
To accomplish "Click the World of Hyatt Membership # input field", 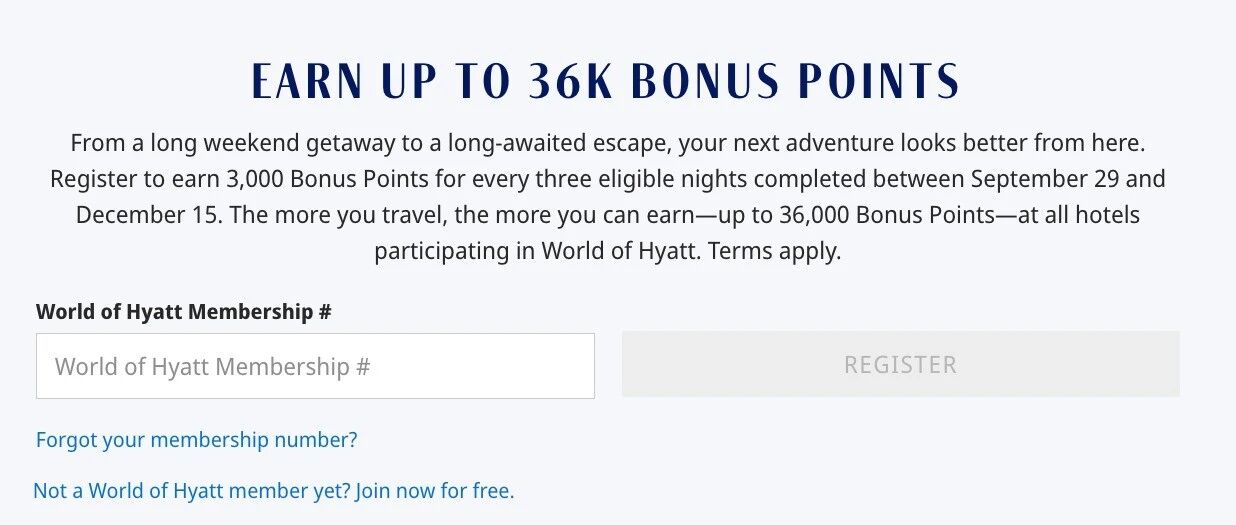I will click(315, 366).
